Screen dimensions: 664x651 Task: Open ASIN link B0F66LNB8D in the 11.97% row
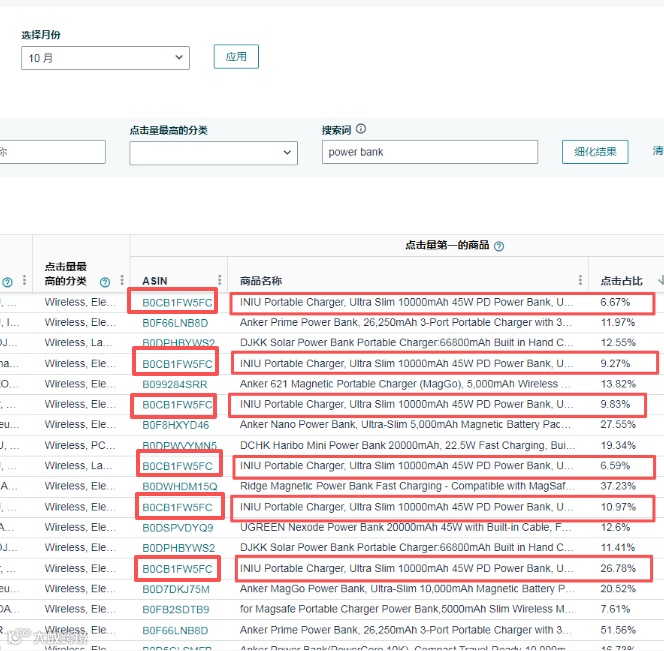[x=175, y=323]
